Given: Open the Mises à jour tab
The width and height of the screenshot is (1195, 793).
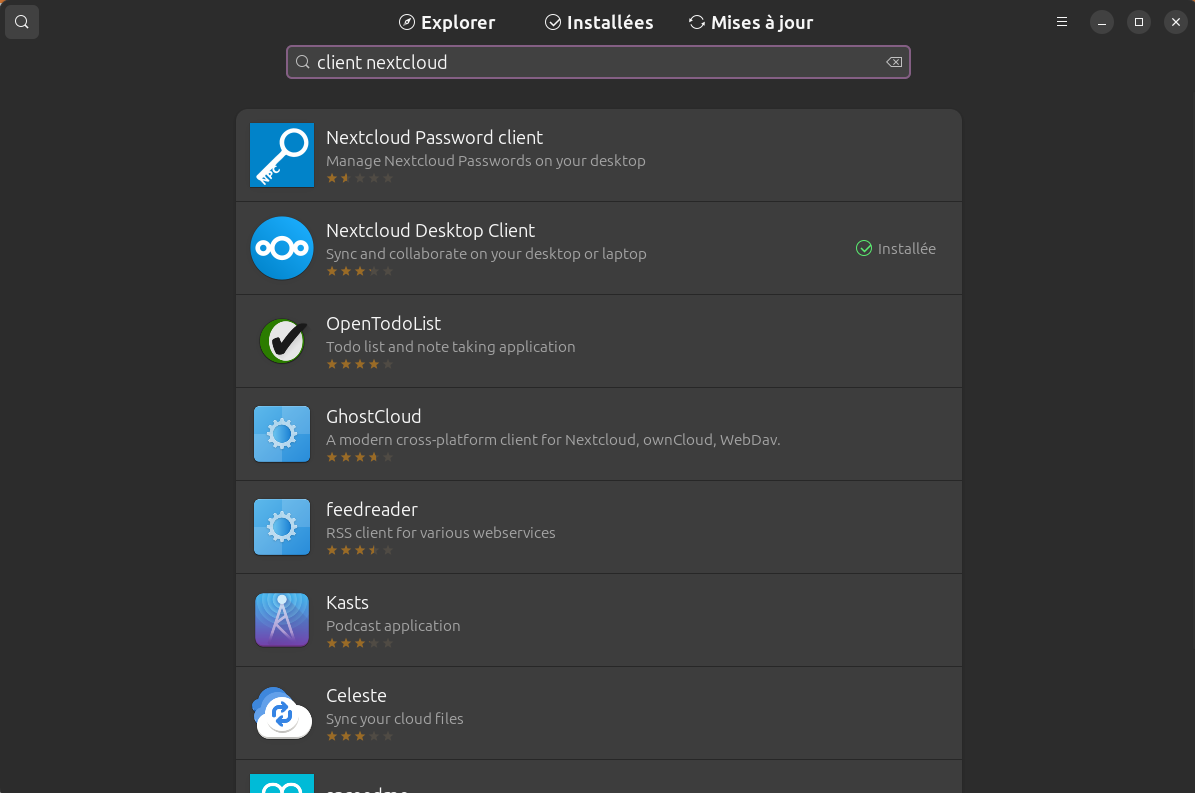Looking at the screenshot, I should tap(751, 23).
